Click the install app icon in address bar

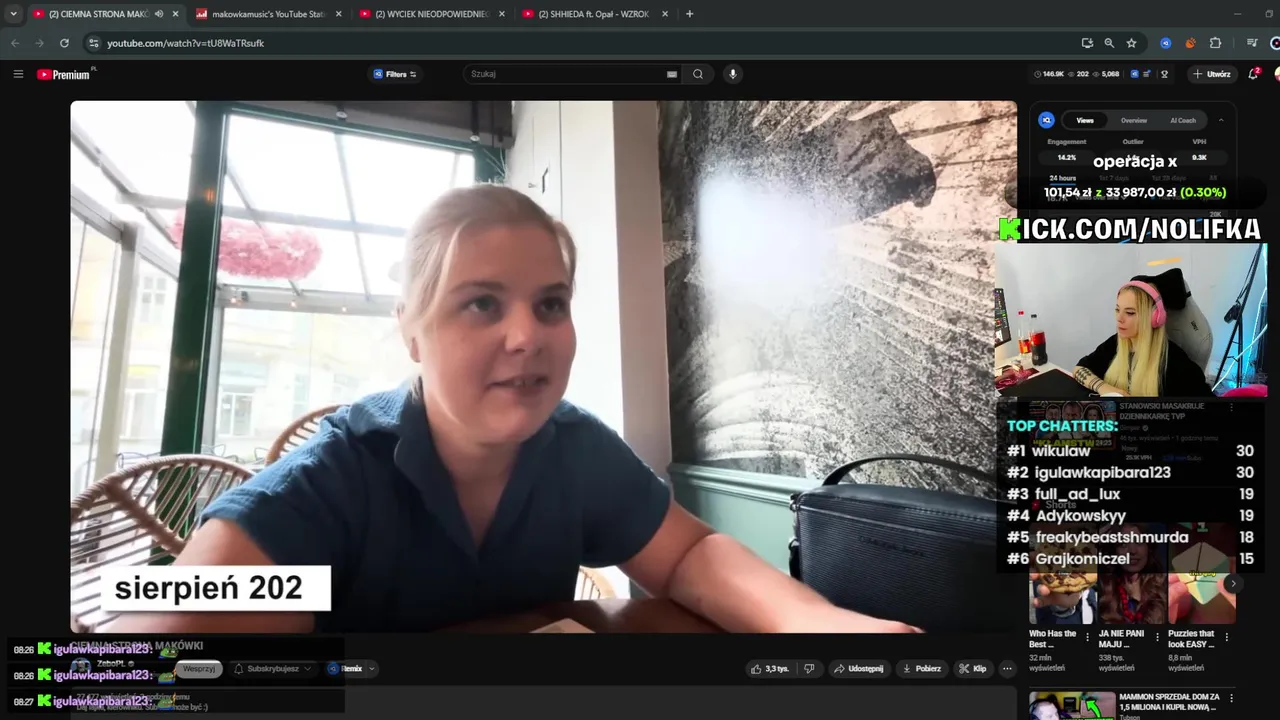[1087, 43]
